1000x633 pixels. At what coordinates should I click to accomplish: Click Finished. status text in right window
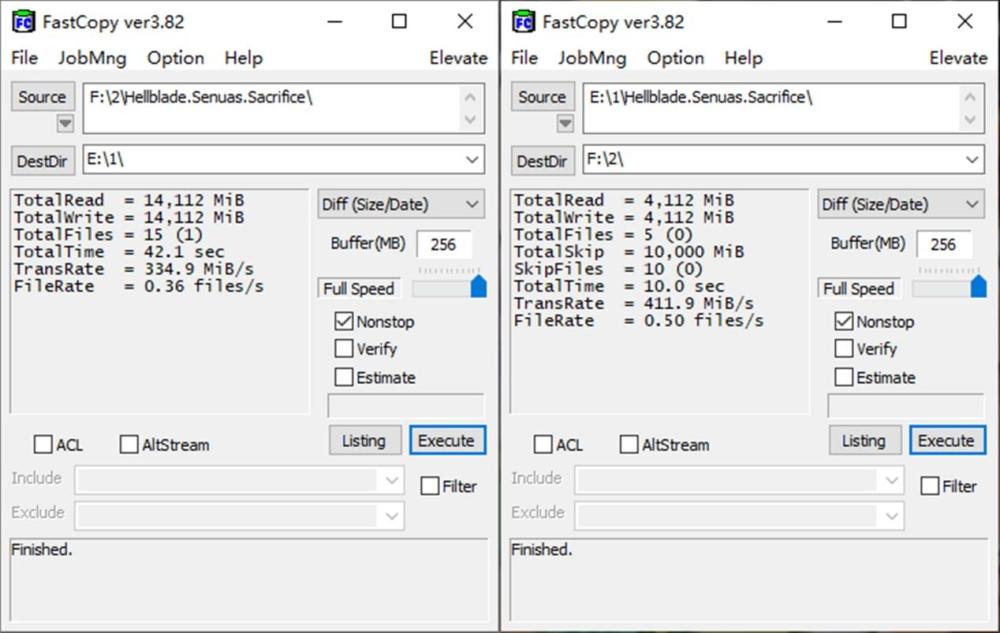(x=541, y=549)
